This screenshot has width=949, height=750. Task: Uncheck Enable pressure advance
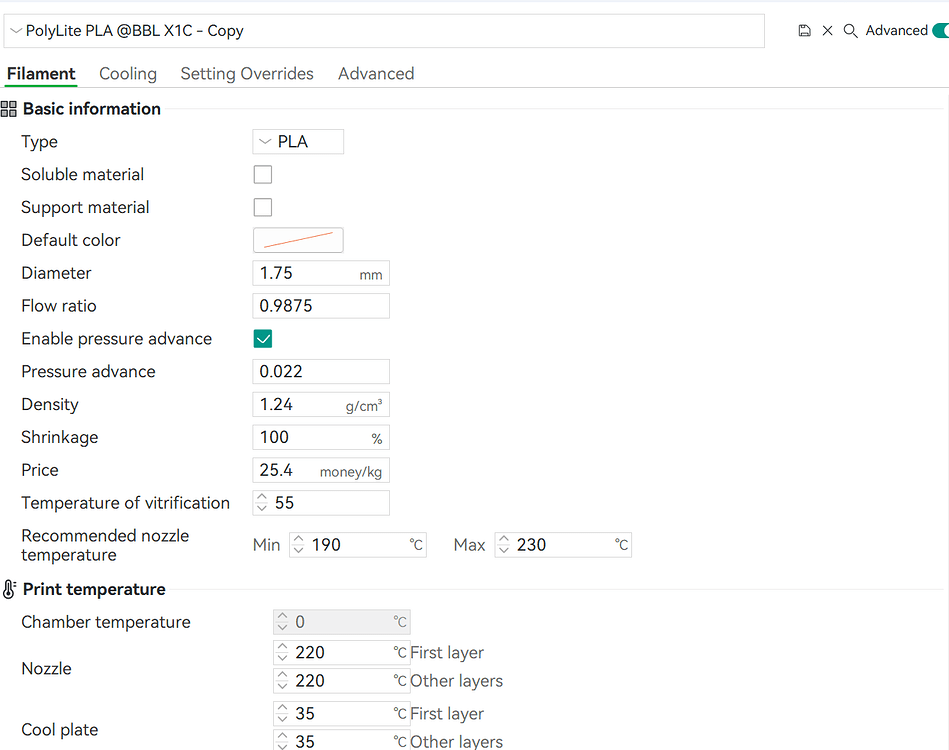point(263,338)
